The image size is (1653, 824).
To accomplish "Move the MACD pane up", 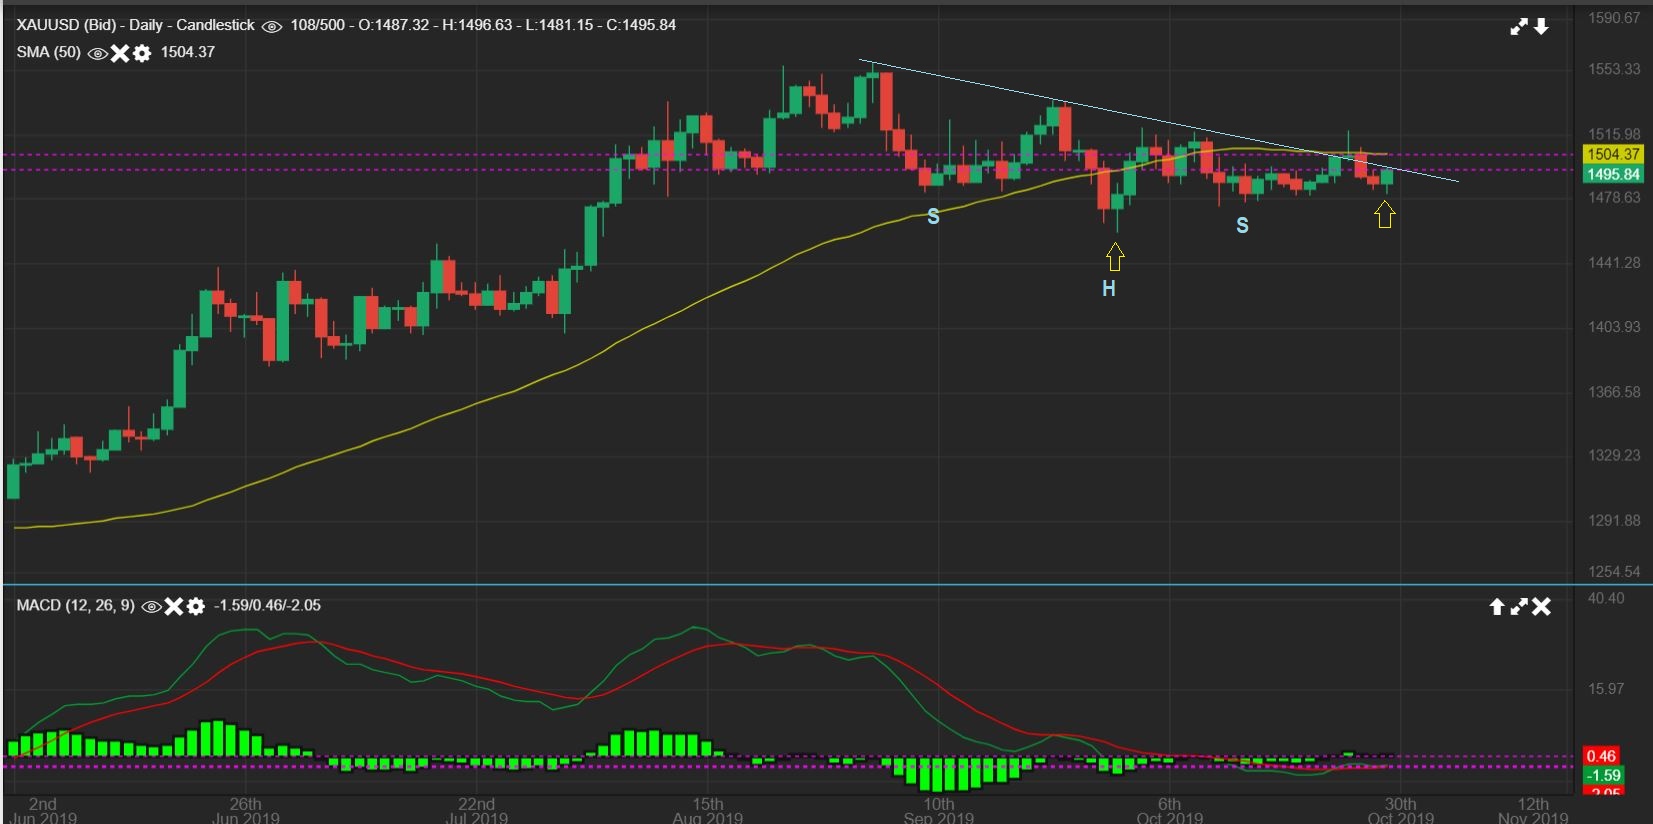I will [x=1497, y=606].
